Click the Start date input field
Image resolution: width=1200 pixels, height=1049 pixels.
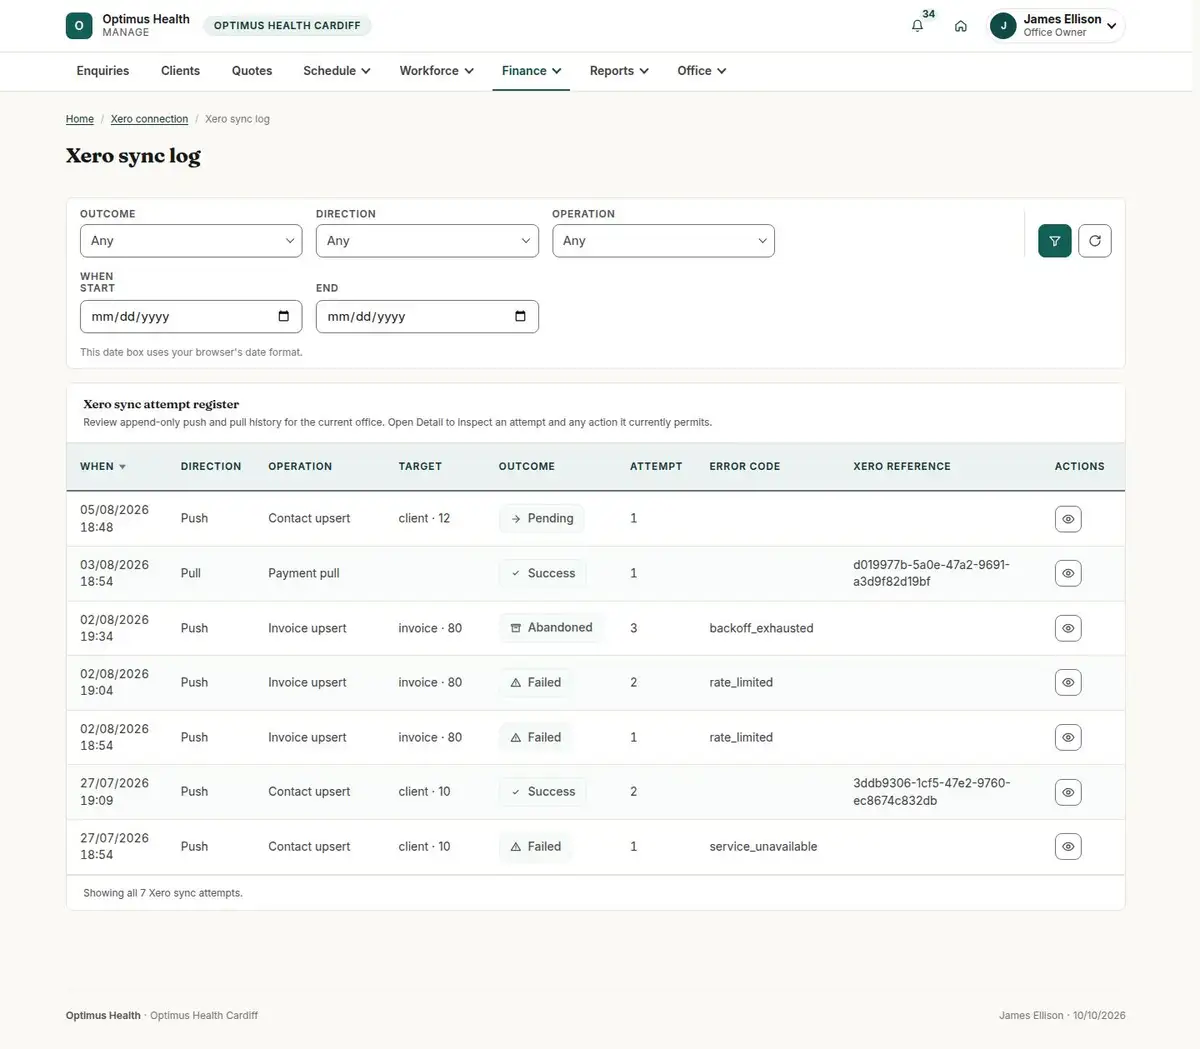click(191, 316)
